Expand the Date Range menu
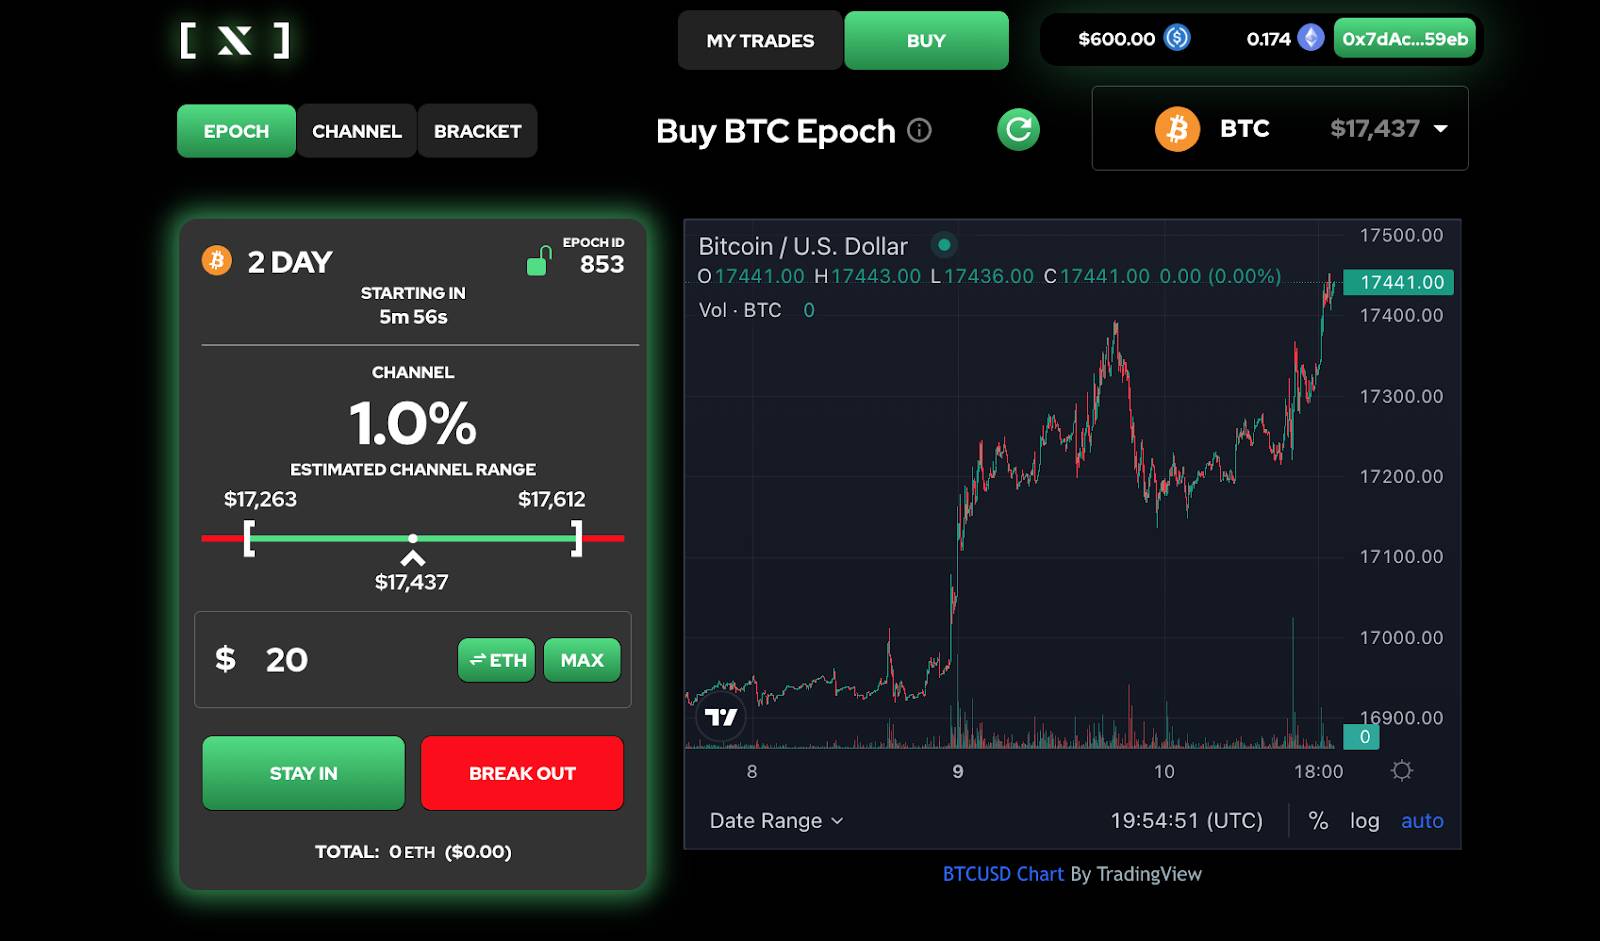Screen dimensions: 1600x941 point(776,821)
